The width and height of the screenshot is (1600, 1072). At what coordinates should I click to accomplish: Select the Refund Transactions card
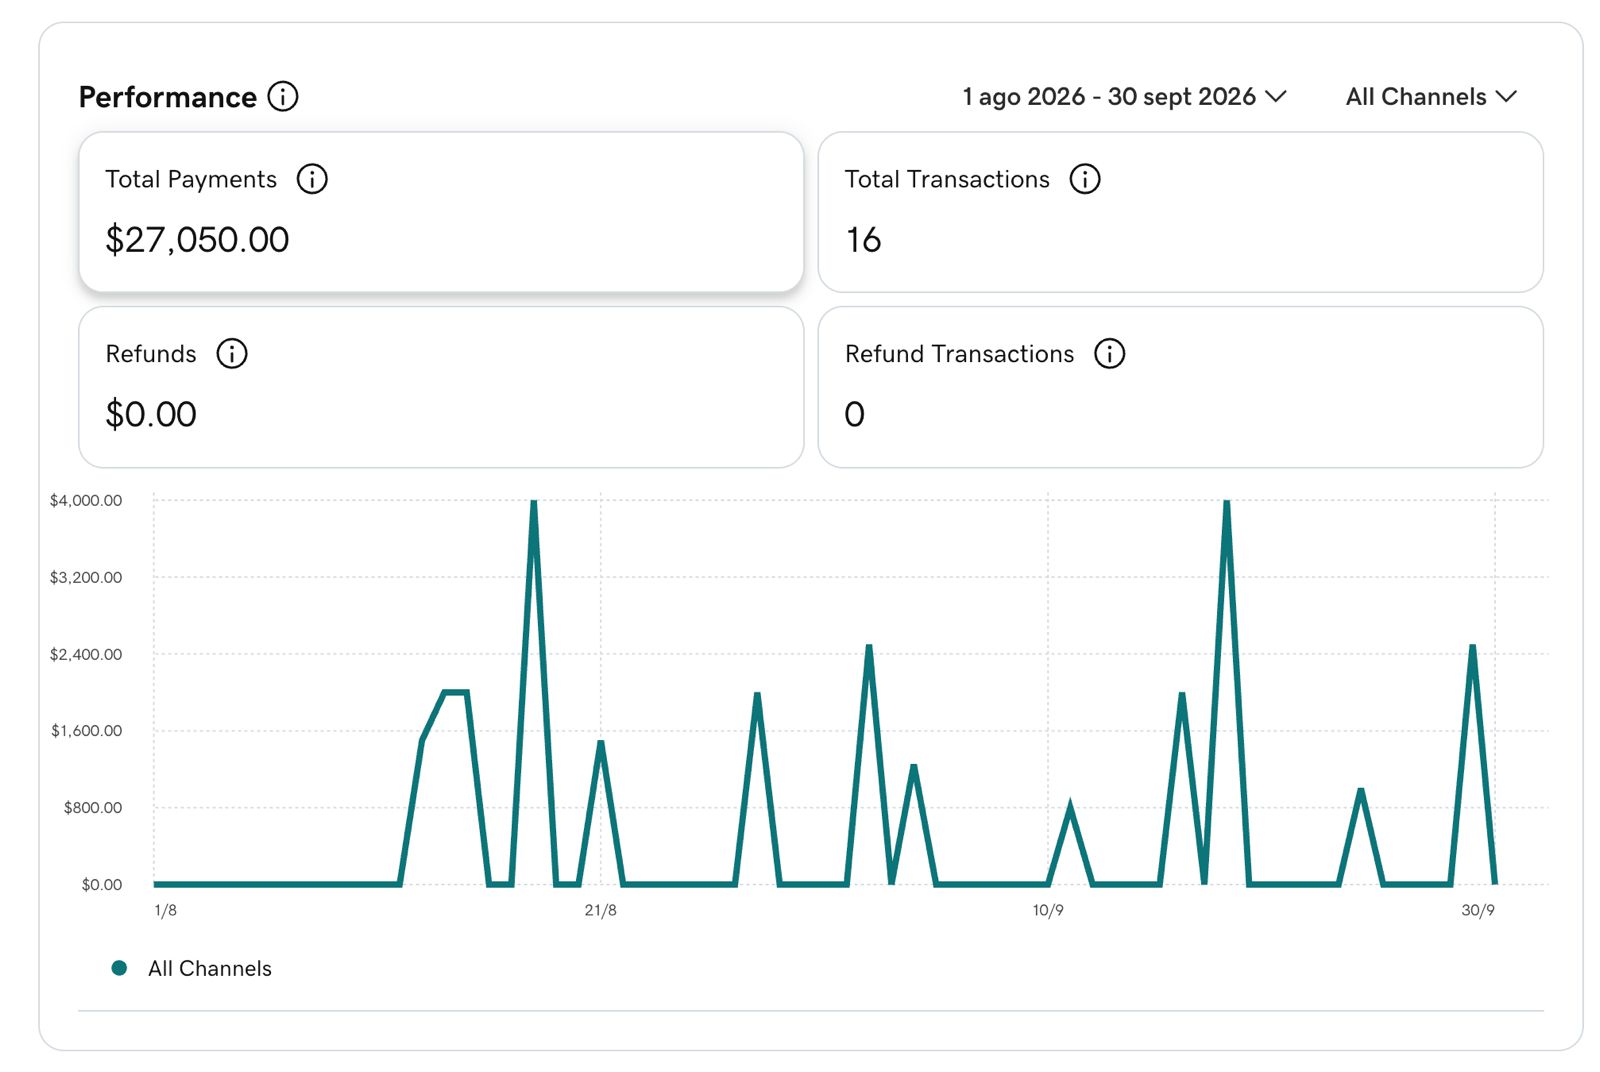(x=1180, y=387)
